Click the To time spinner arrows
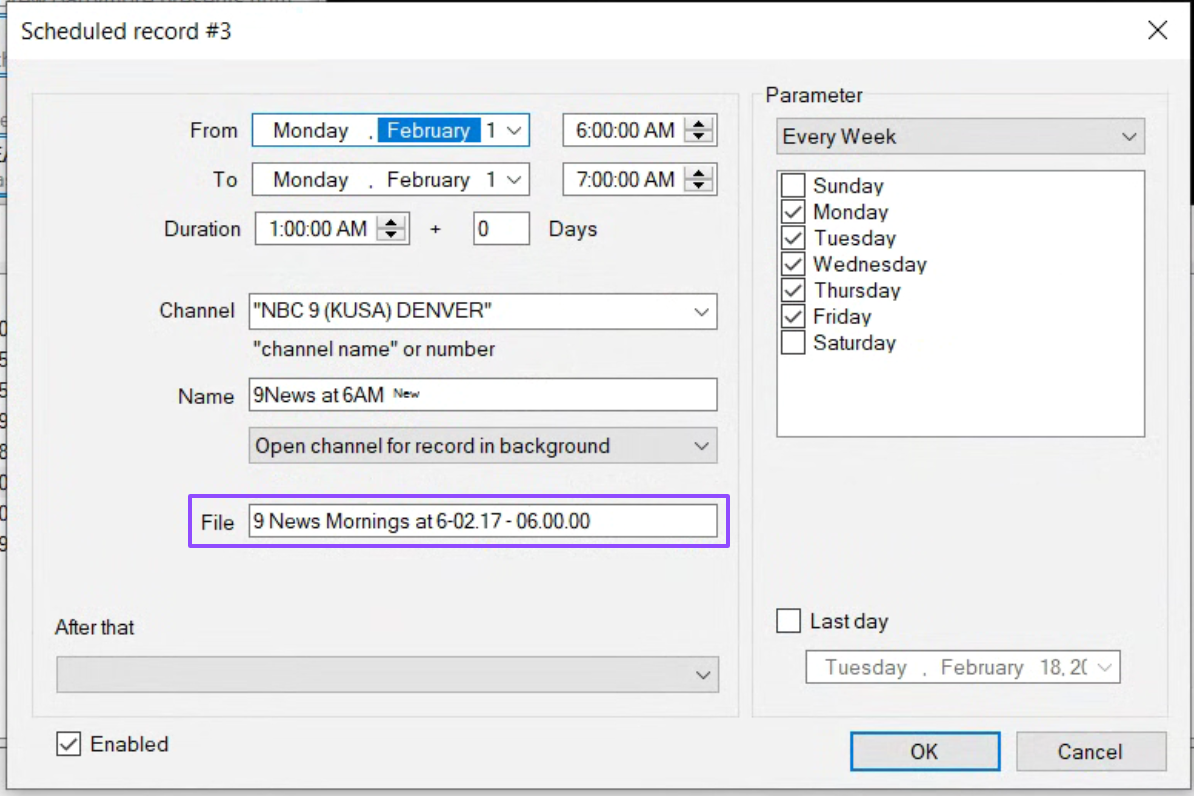The height and width of the screenshot is (796, 1194). click(x=701, y=180)
